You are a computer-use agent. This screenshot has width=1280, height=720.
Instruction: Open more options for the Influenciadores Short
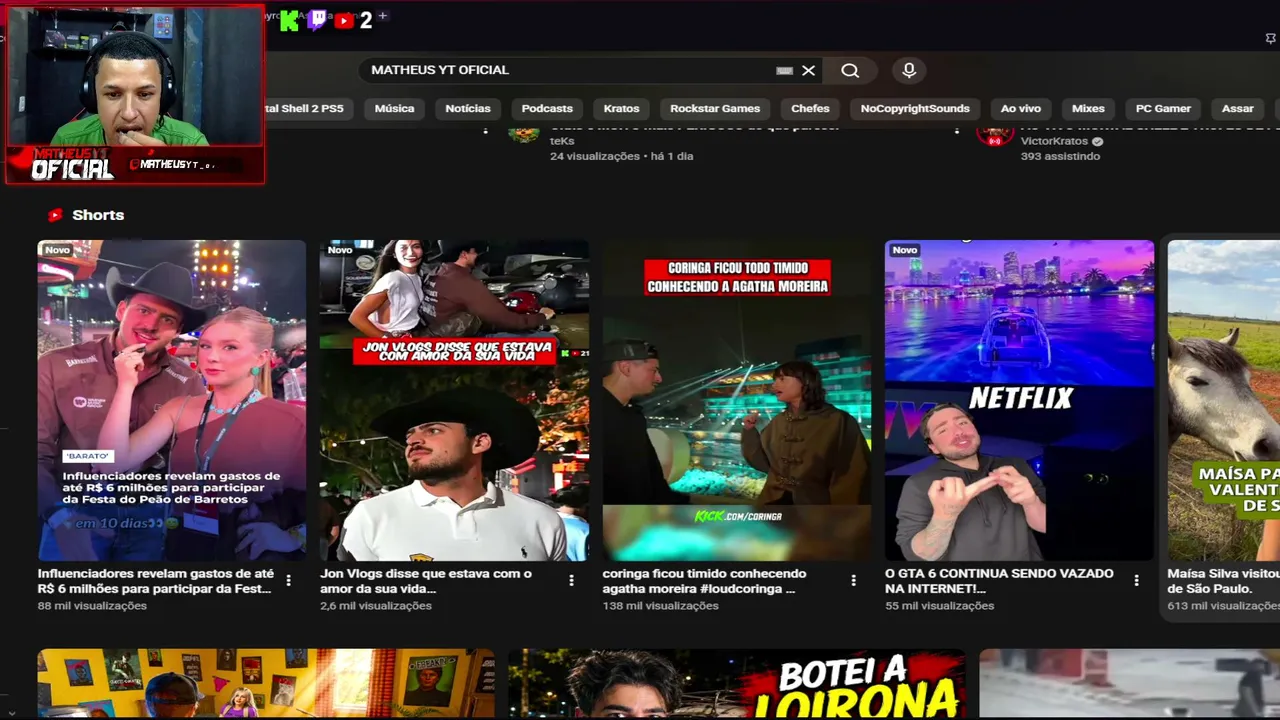289,580
